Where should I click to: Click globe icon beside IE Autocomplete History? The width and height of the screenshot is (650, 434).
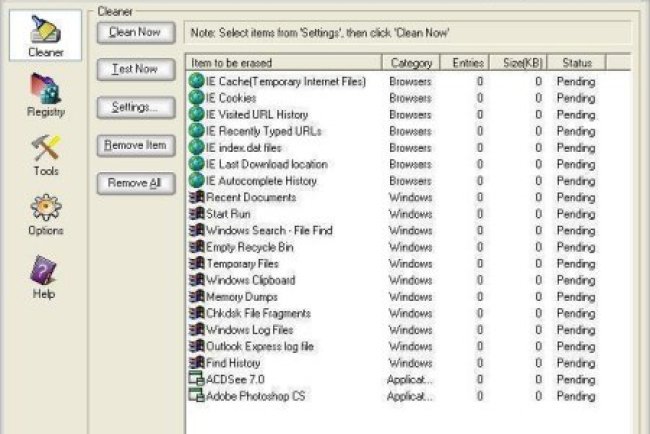click(196, 181)
